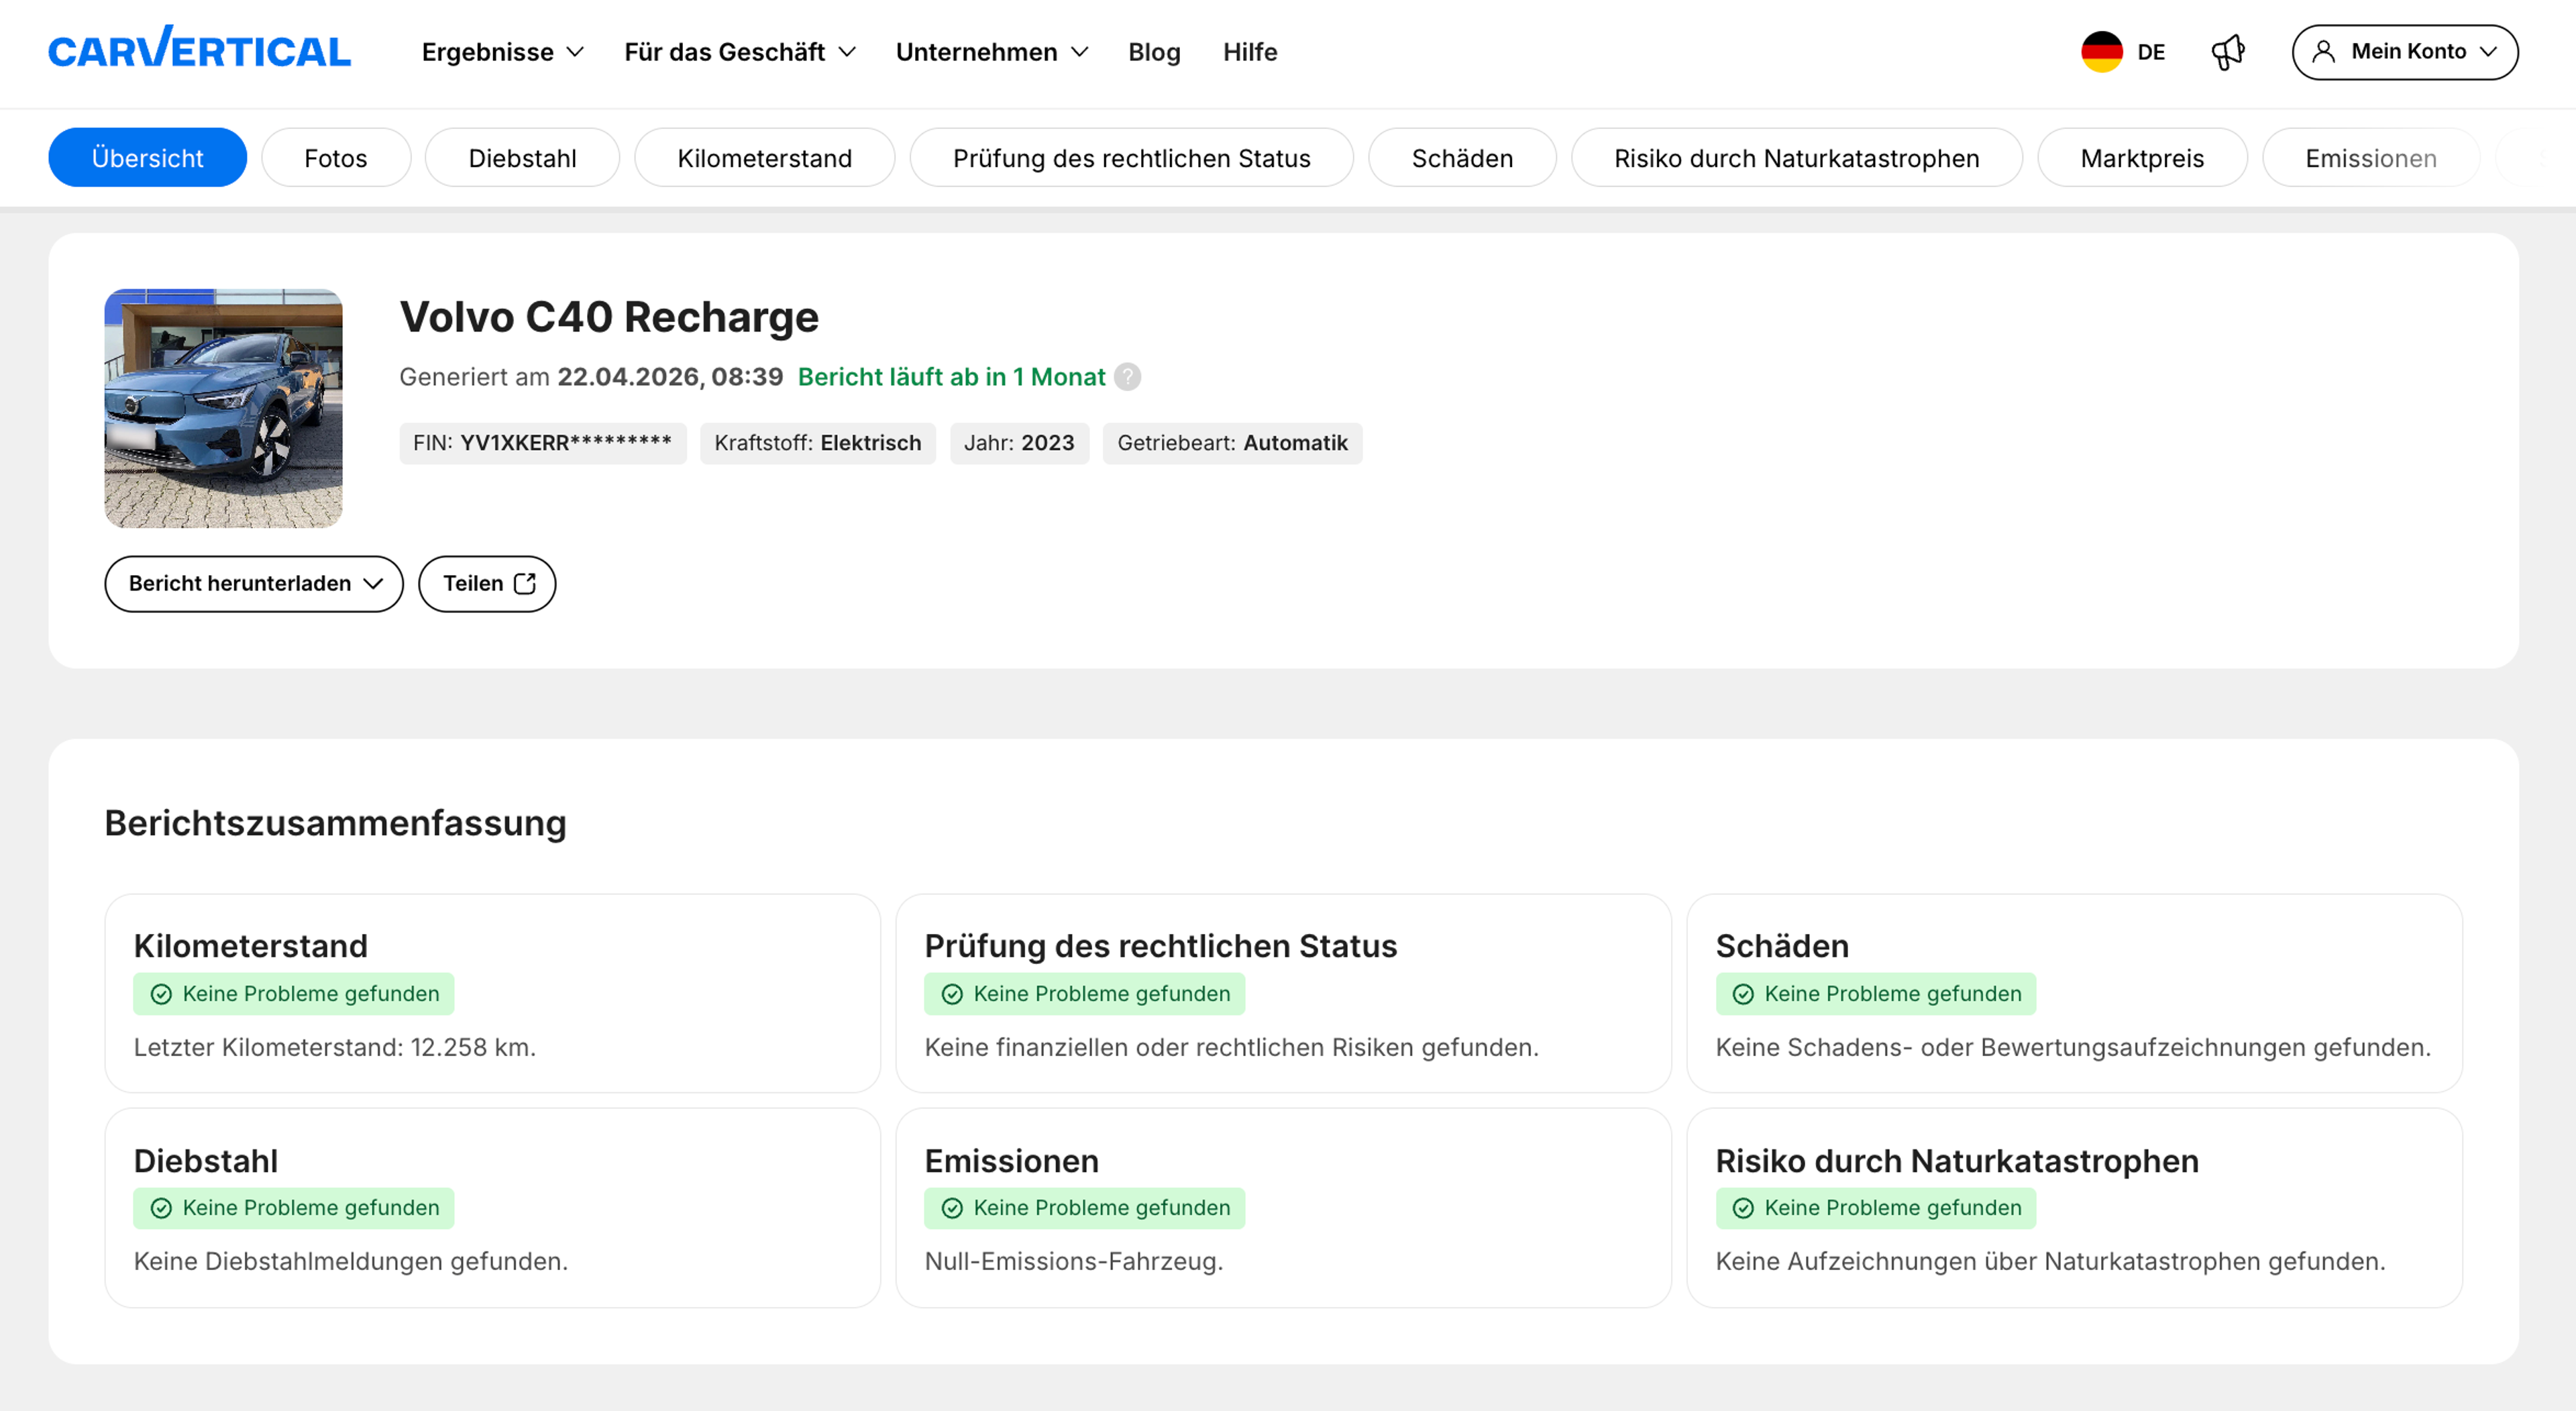Click the Volvo C40 Recharge title
Screen dimensions: 2576x1411
(x=609, y=317)
